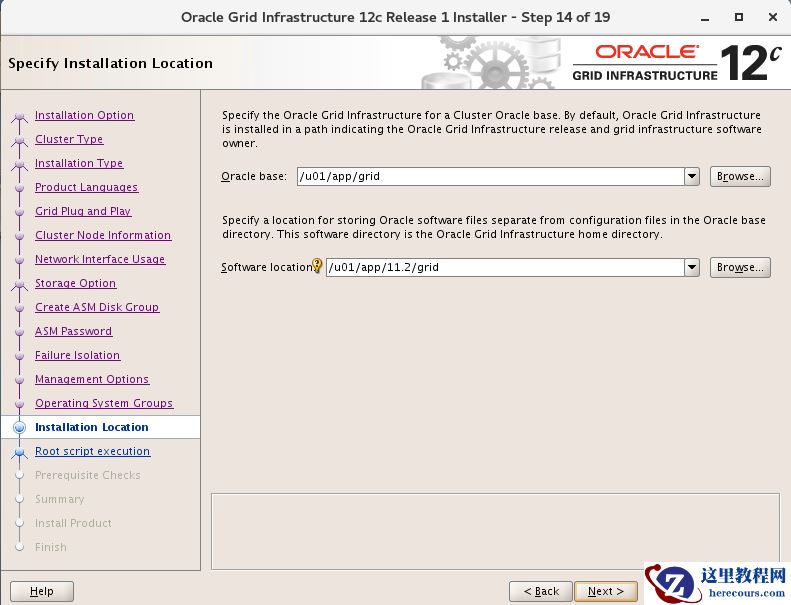The image size is (791, 605).
Task: Go to the Installation Type step
Action: (79, 163)
